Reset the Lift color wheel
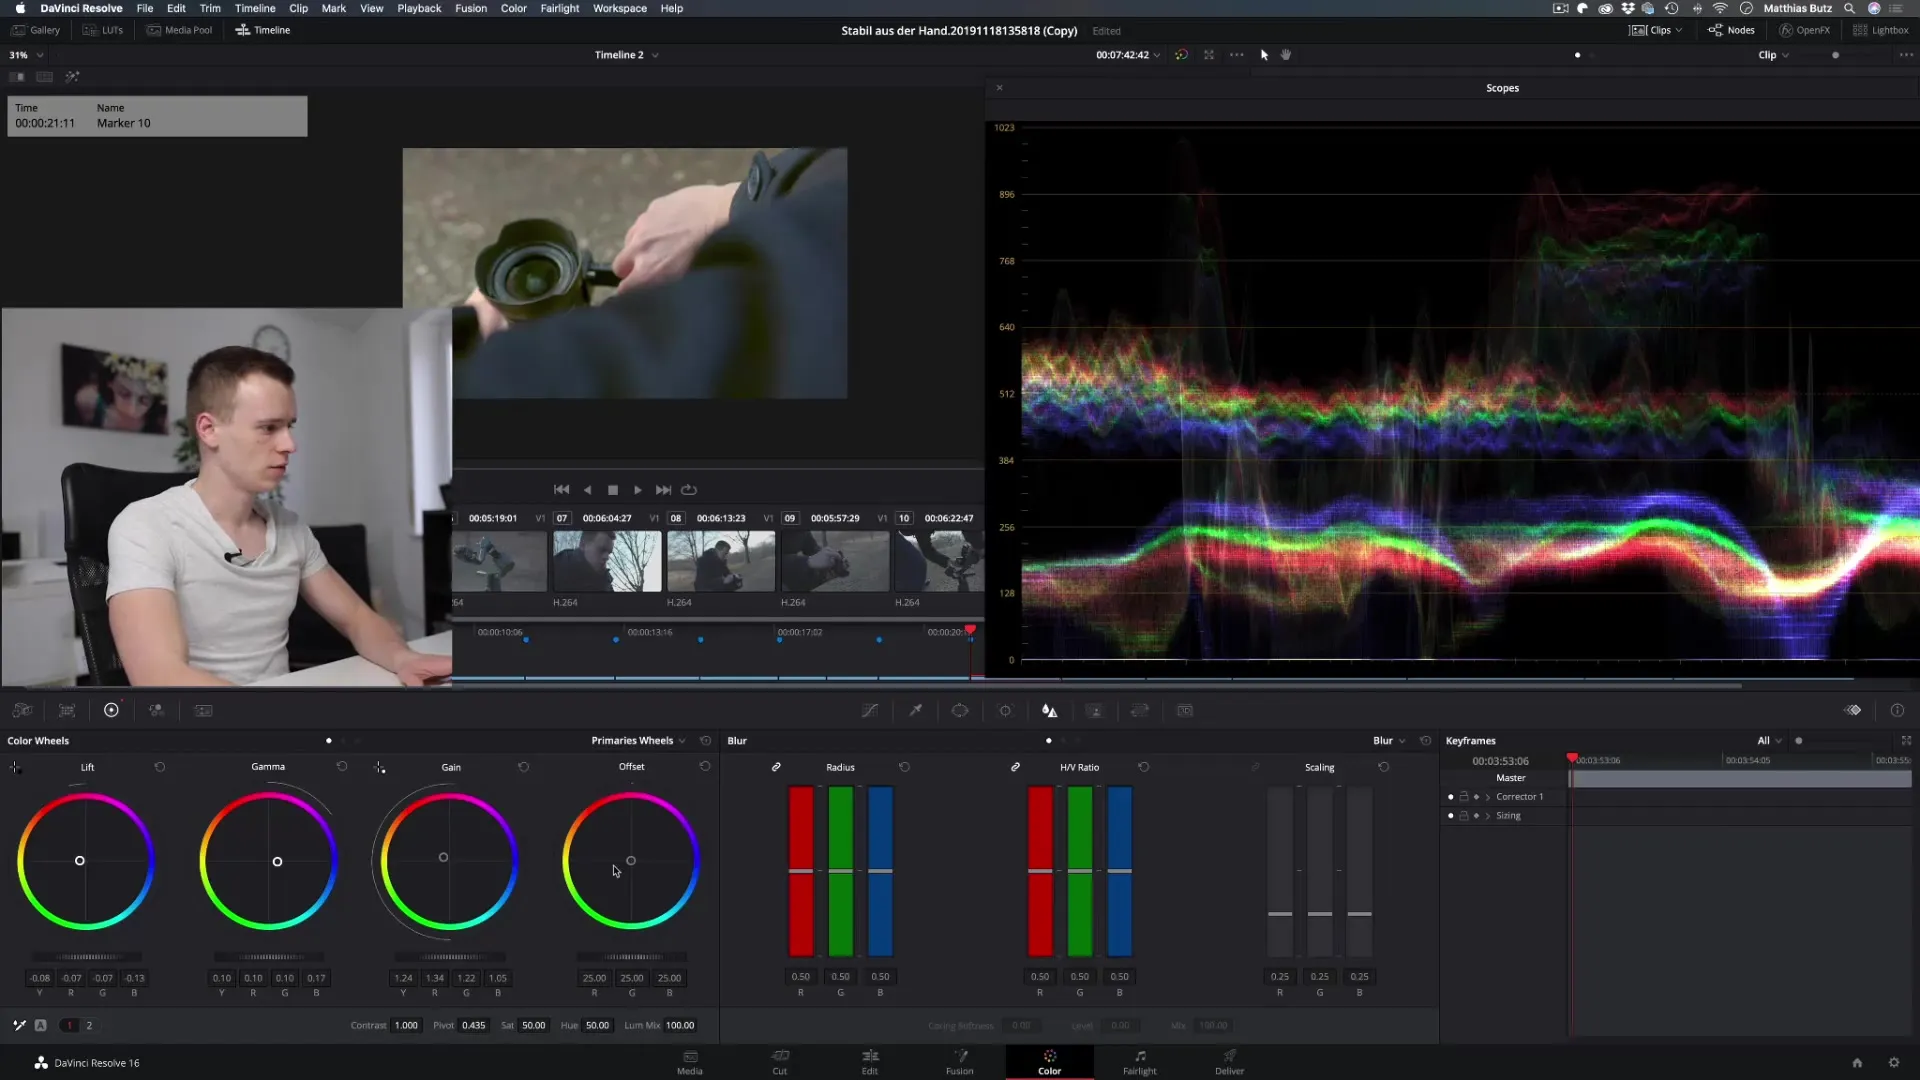The width and height of the screenshot is (1920, 1080). [160, 767]
